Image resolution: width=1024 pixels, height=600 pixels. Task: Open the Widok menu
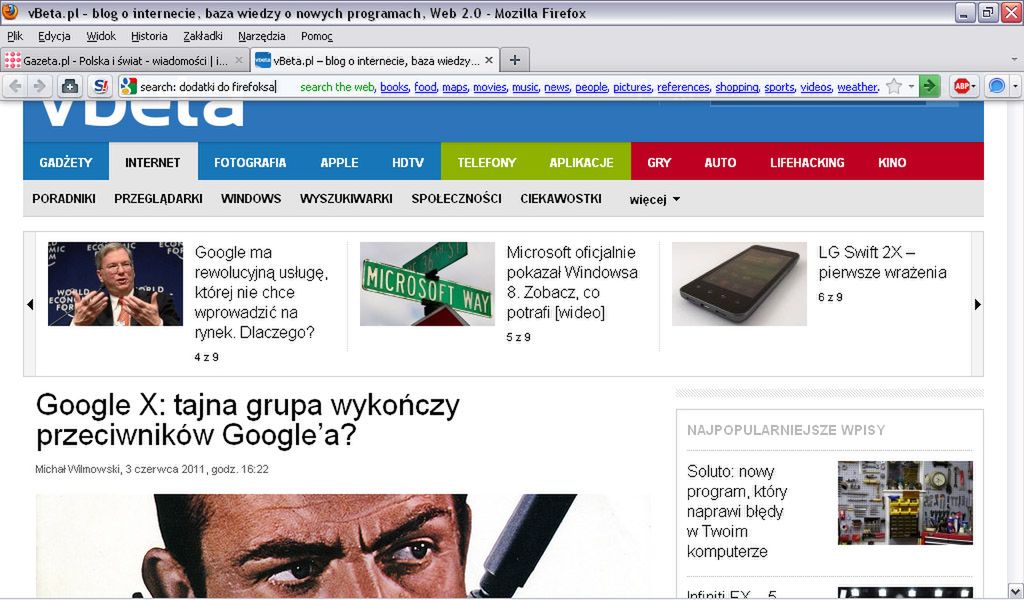(101, 36)
